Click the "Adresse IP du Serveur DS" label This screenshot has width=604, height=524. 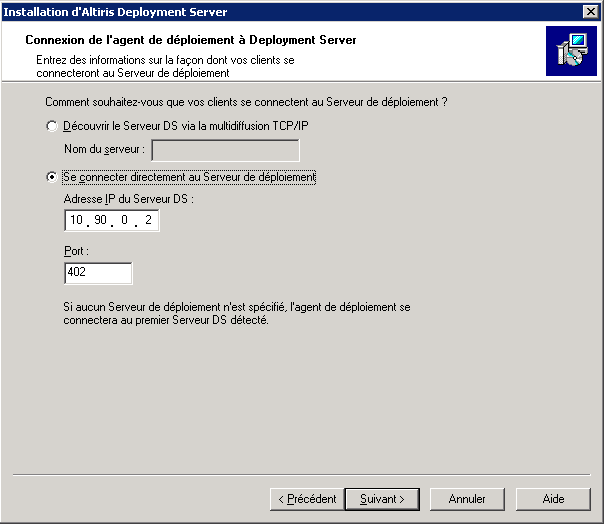[128, 198]
